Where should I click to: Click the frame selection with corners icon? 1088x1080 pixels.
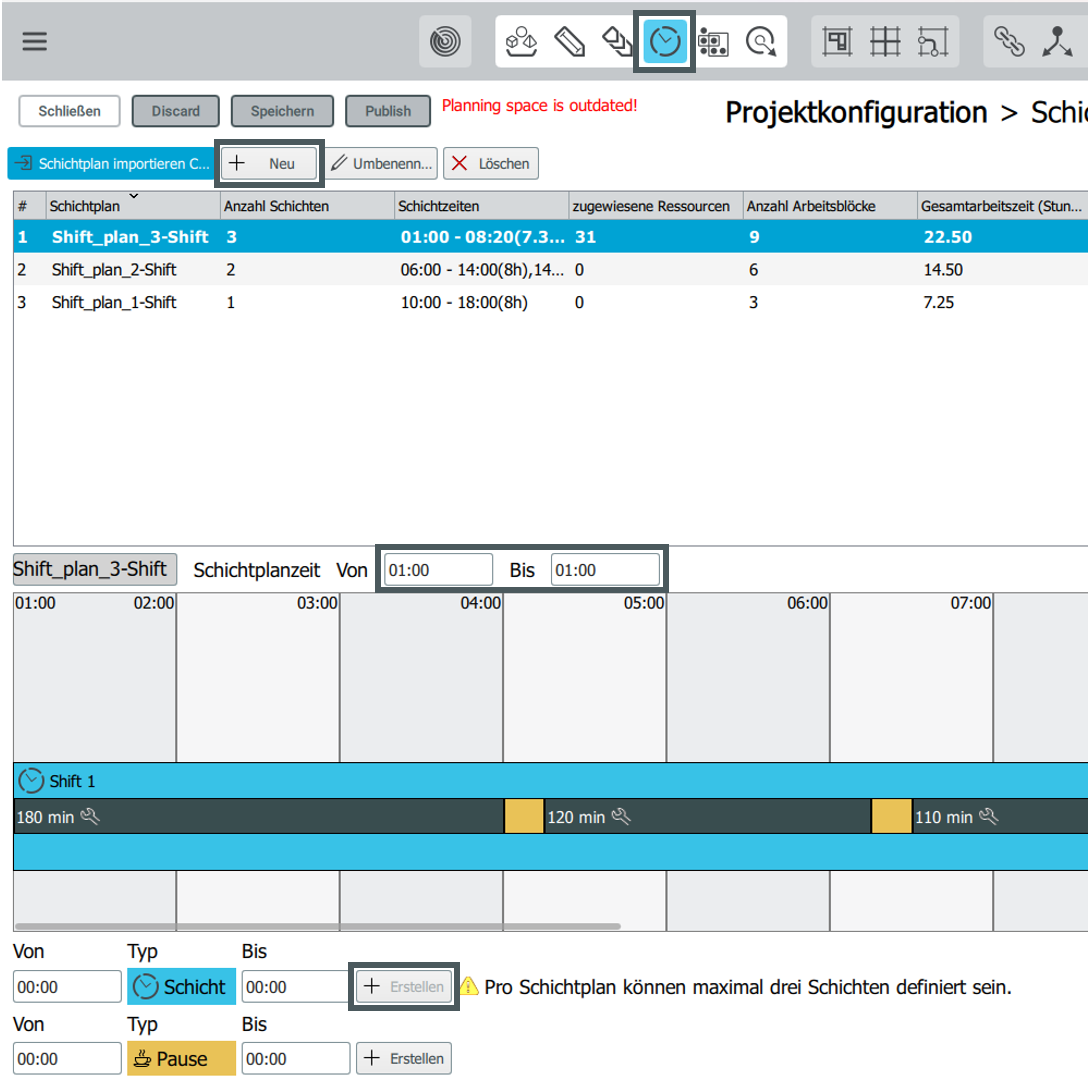[933, 42]
